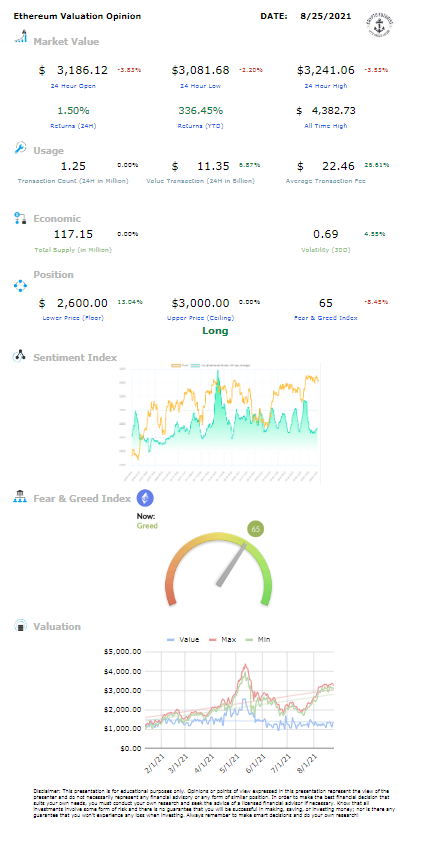Toggle the Value series in chart legend
This screenshot has height=842, width=429.
[184, 640]
